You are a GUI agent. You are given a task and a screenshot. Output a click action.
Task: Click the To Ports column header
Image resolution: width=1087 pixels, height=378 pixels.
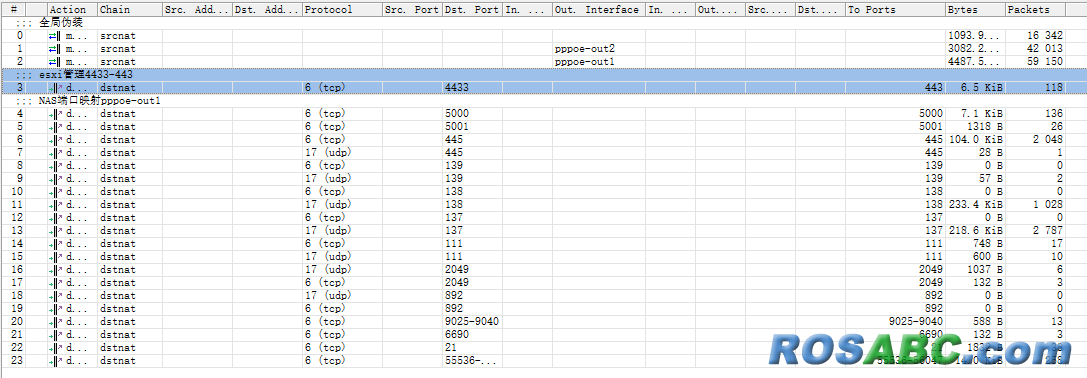(896, 10)
